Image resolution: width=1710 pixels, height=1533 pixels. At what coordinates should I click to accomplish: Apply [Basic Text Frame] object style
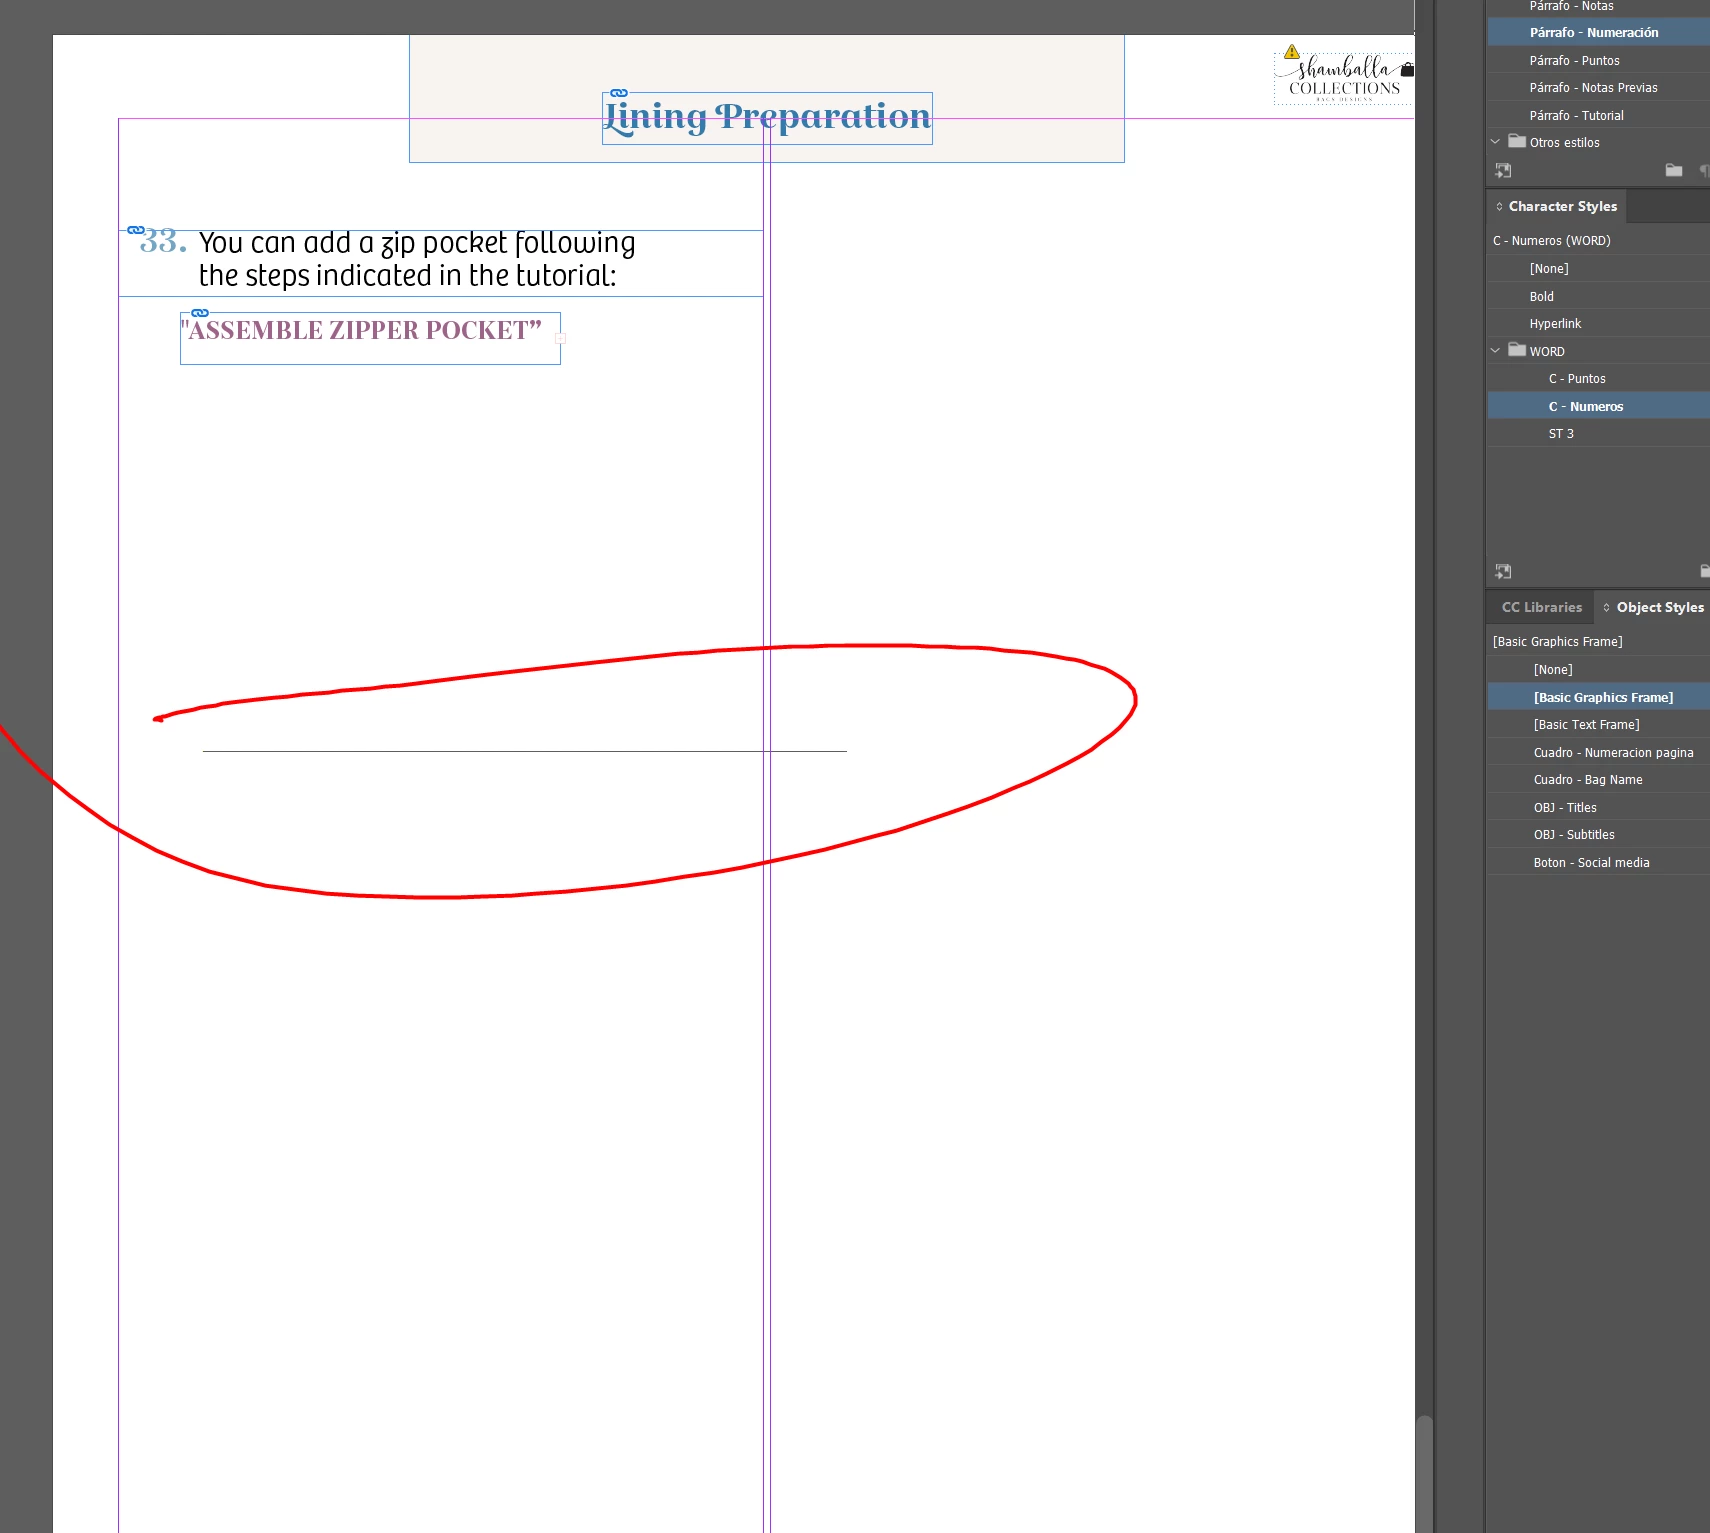point(1598,725)
